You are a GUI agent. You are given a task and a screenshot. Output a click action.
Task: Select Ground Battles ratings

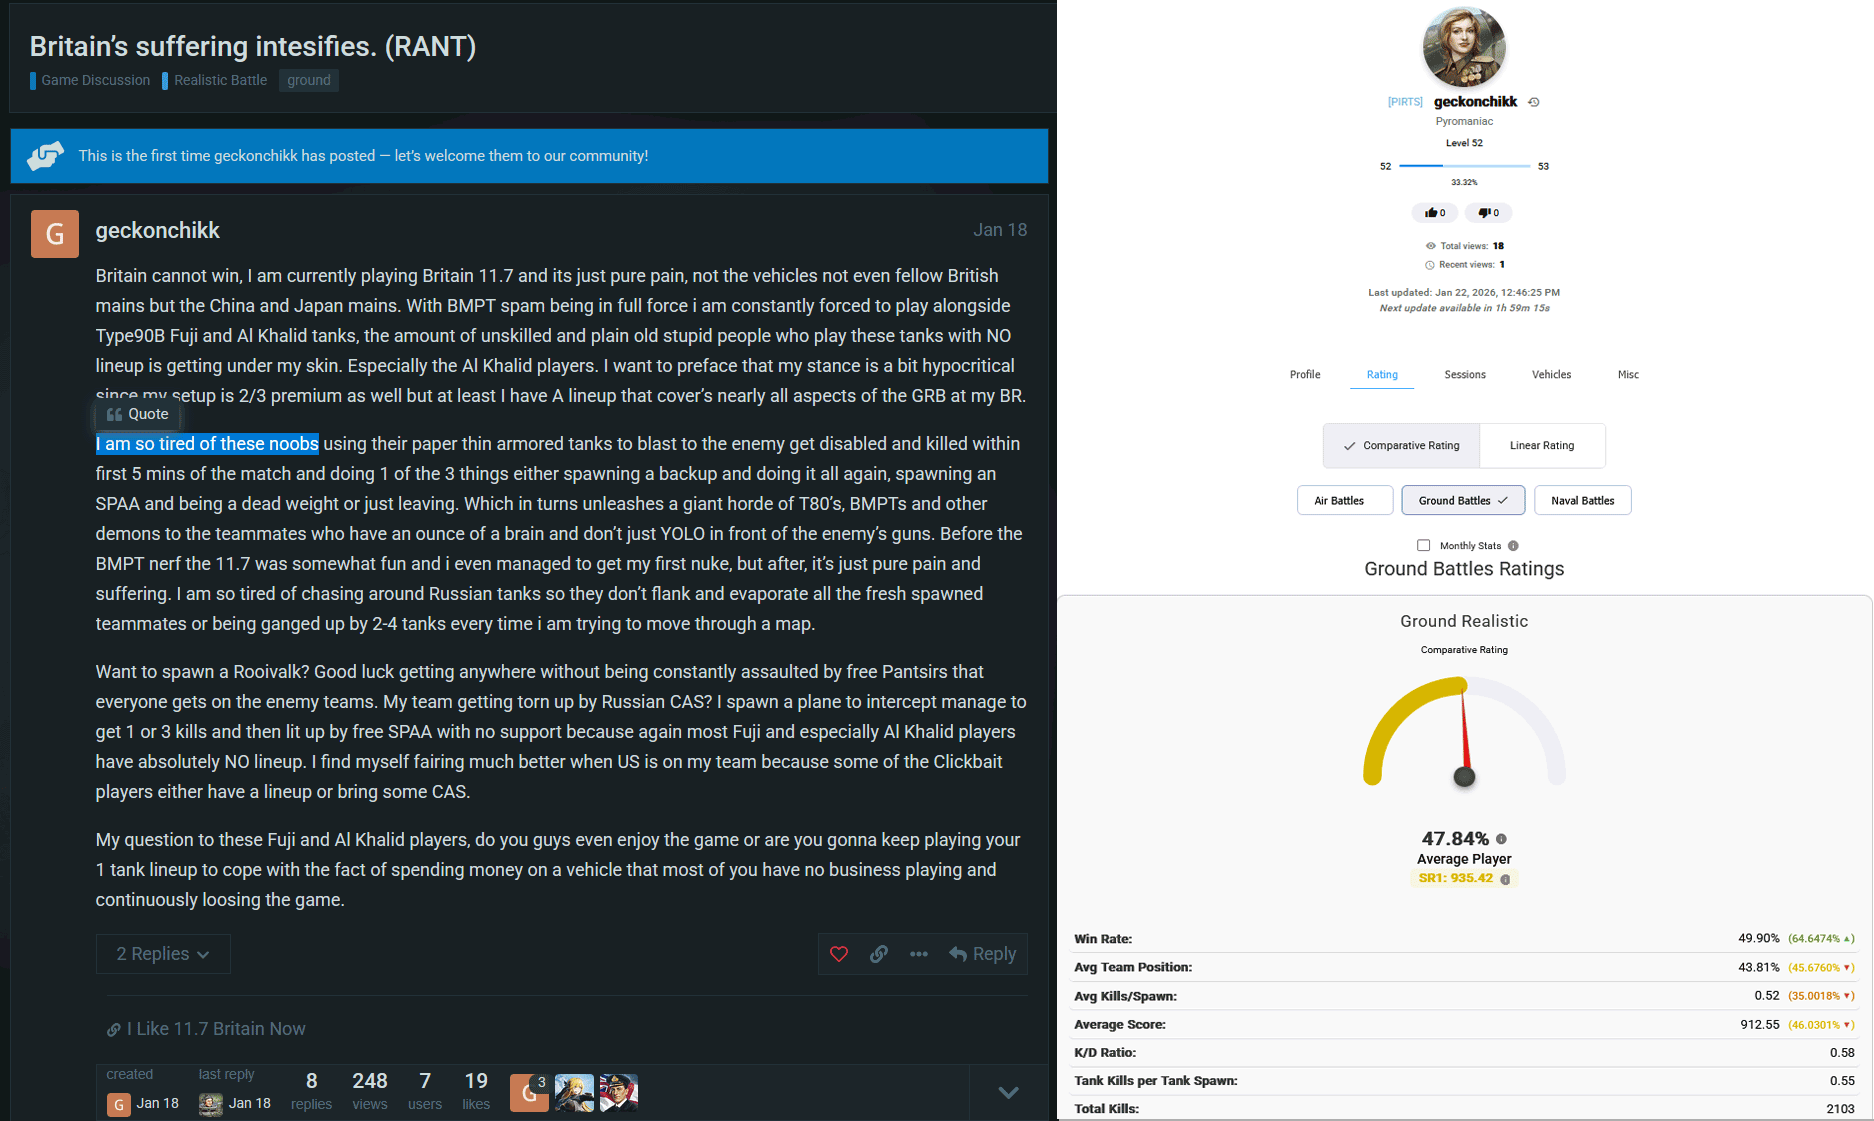(x=1463, y=501)
